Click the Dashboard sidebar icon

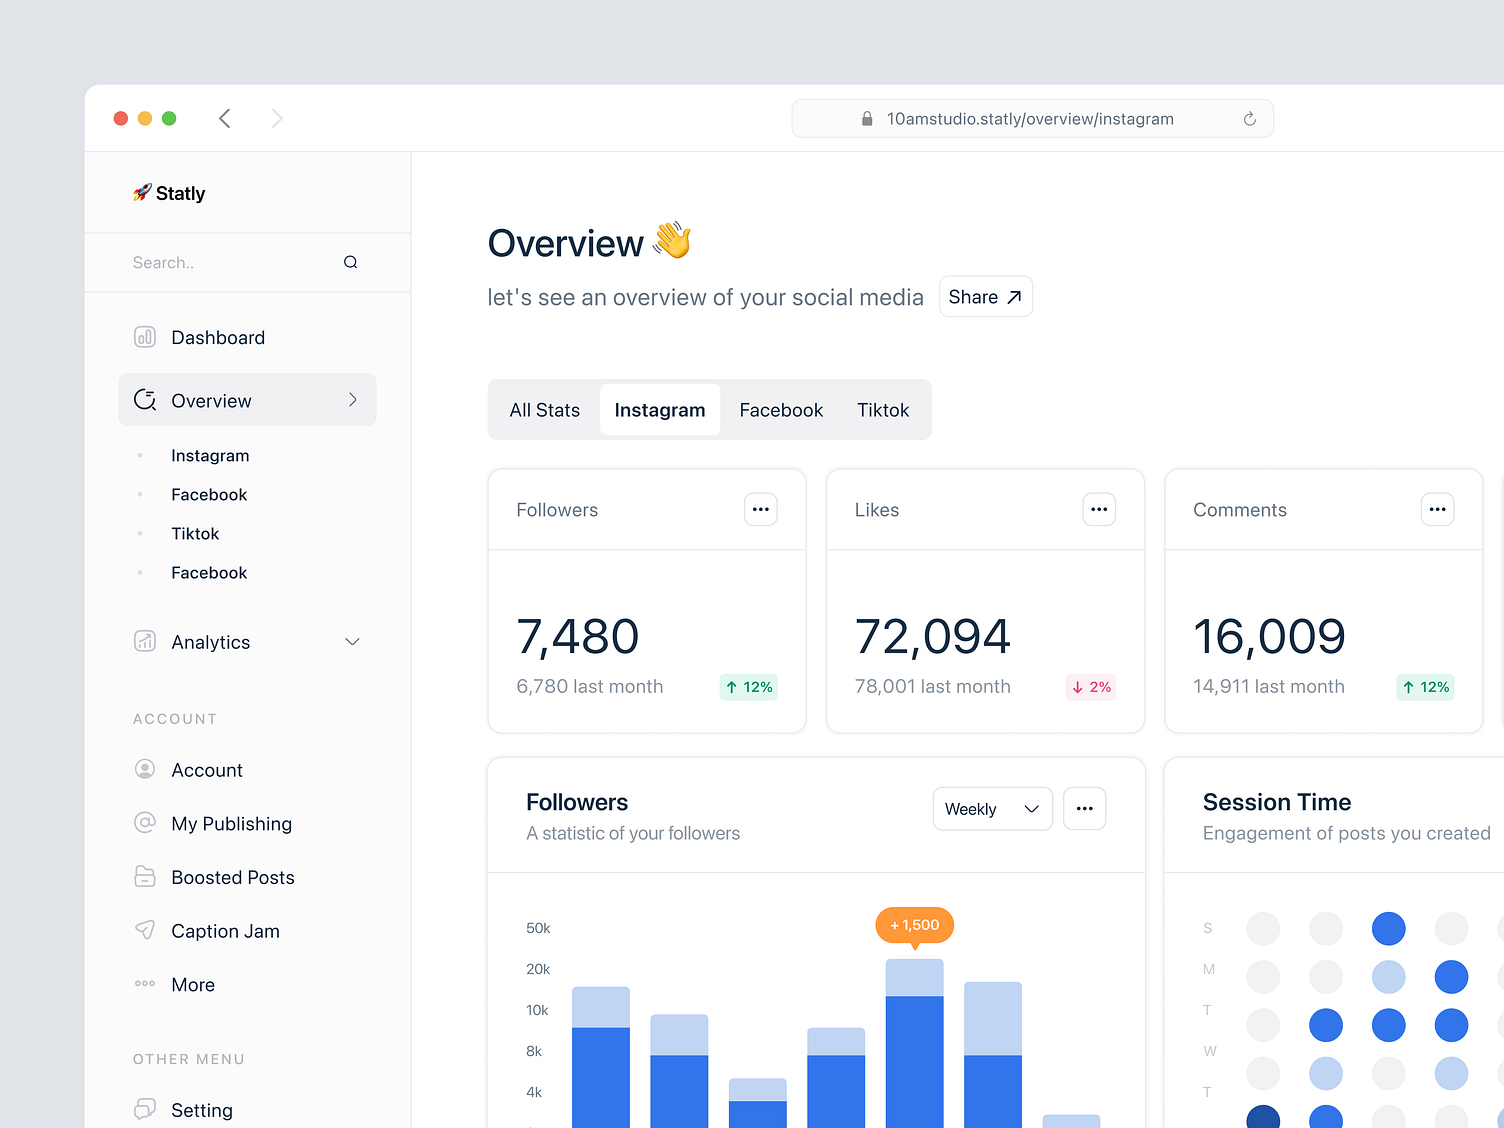144,337
